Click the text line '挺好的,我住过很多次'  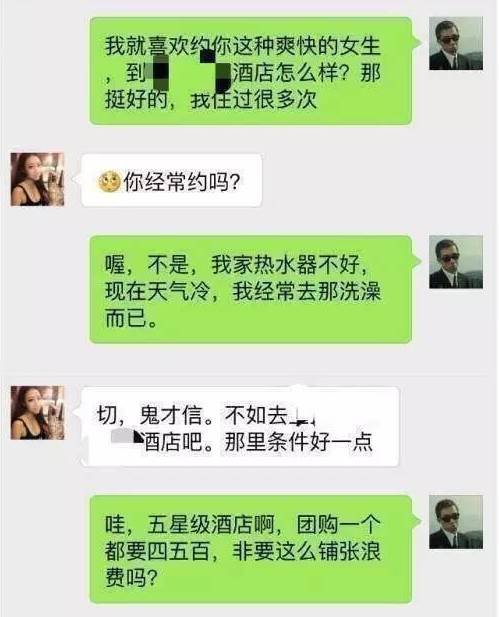[211, 100]
